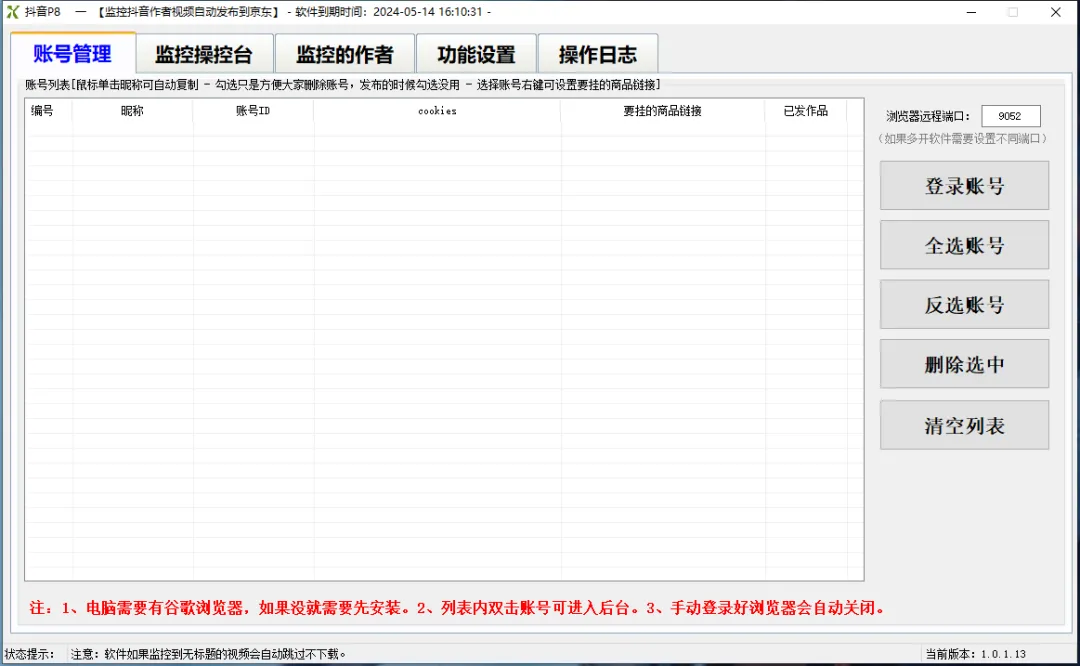Open the 监控的作者 tab
The height and width of the screenshot is (666, 1080).
344,54
